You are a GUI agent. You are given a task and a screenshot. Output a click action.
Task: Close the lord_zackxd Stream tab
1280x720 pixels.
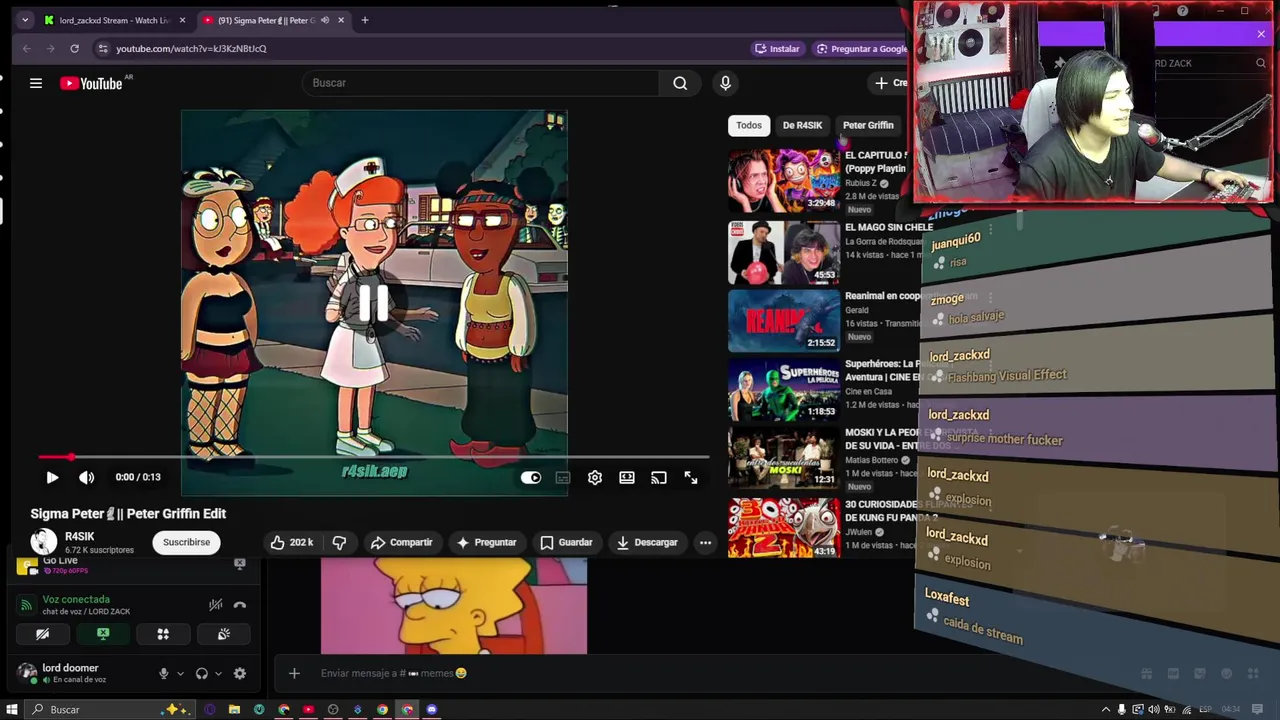(182, 20)
